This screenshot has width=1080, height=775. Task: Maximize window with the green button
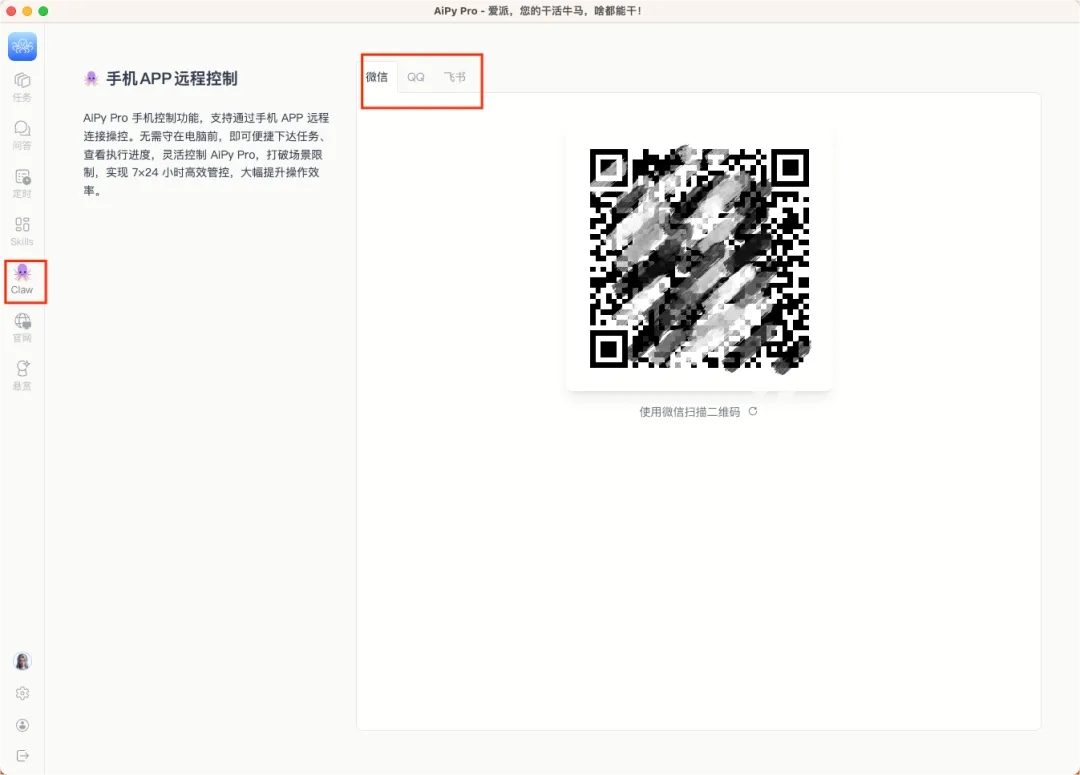[43, 11]
